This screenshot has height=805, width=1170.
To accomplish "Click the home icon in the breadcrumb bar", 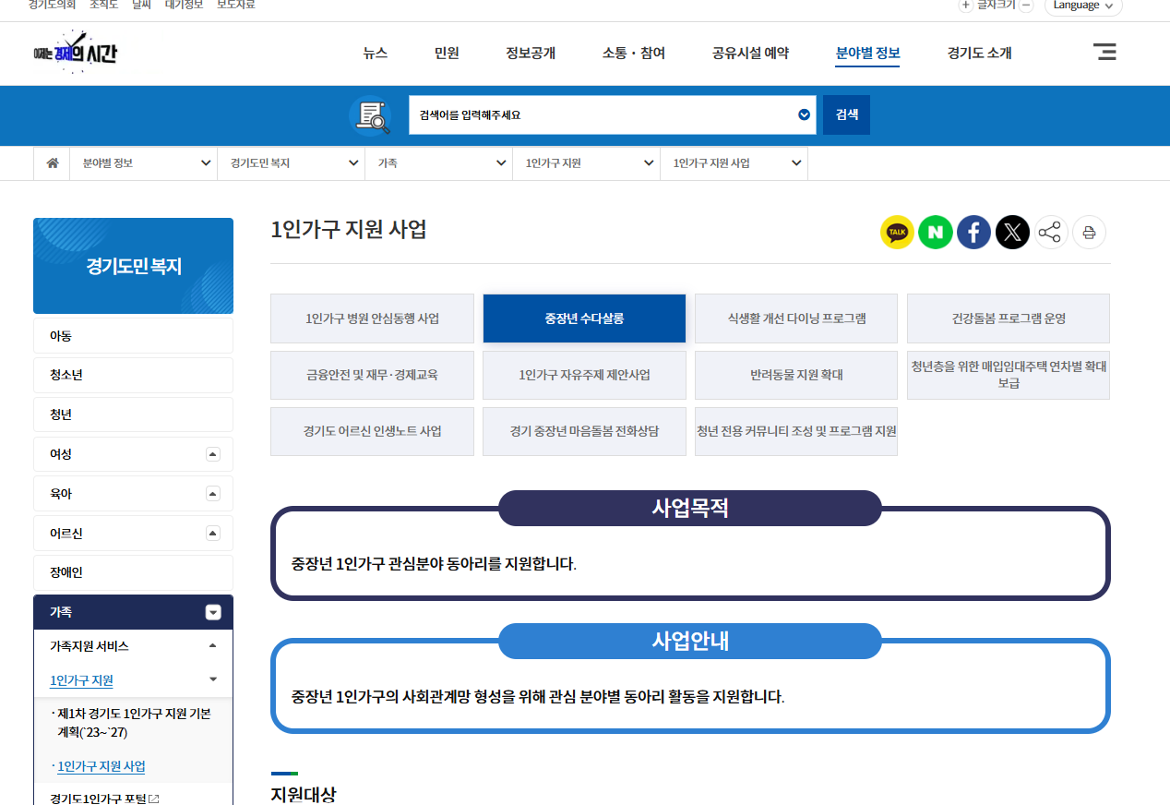I will click(51, 163).
